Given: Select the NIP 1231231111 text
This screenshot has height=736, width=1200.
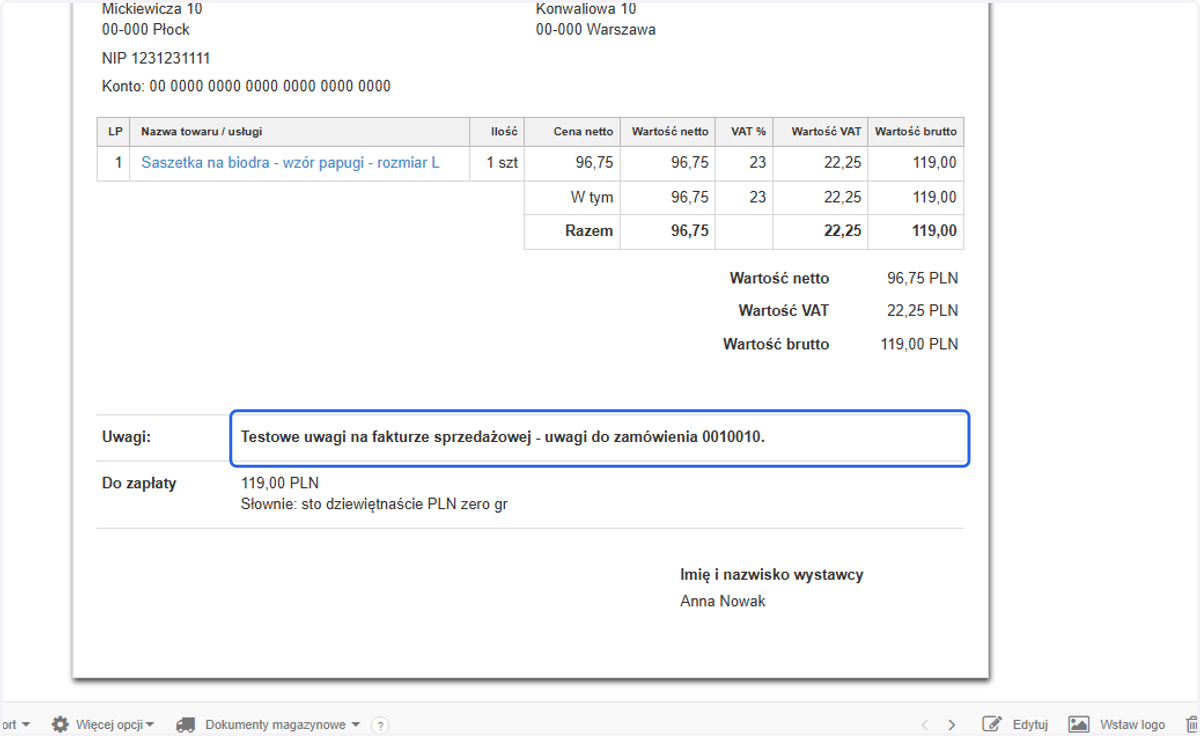Looking at the screenshot, I should pyautogui.click(x=156, y=58).
